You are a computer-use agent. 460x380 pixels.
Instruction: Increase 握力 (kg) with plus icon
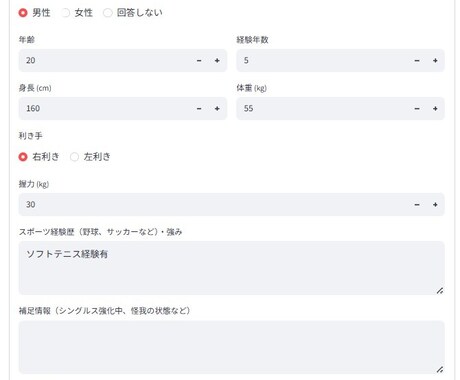(435, 205)
